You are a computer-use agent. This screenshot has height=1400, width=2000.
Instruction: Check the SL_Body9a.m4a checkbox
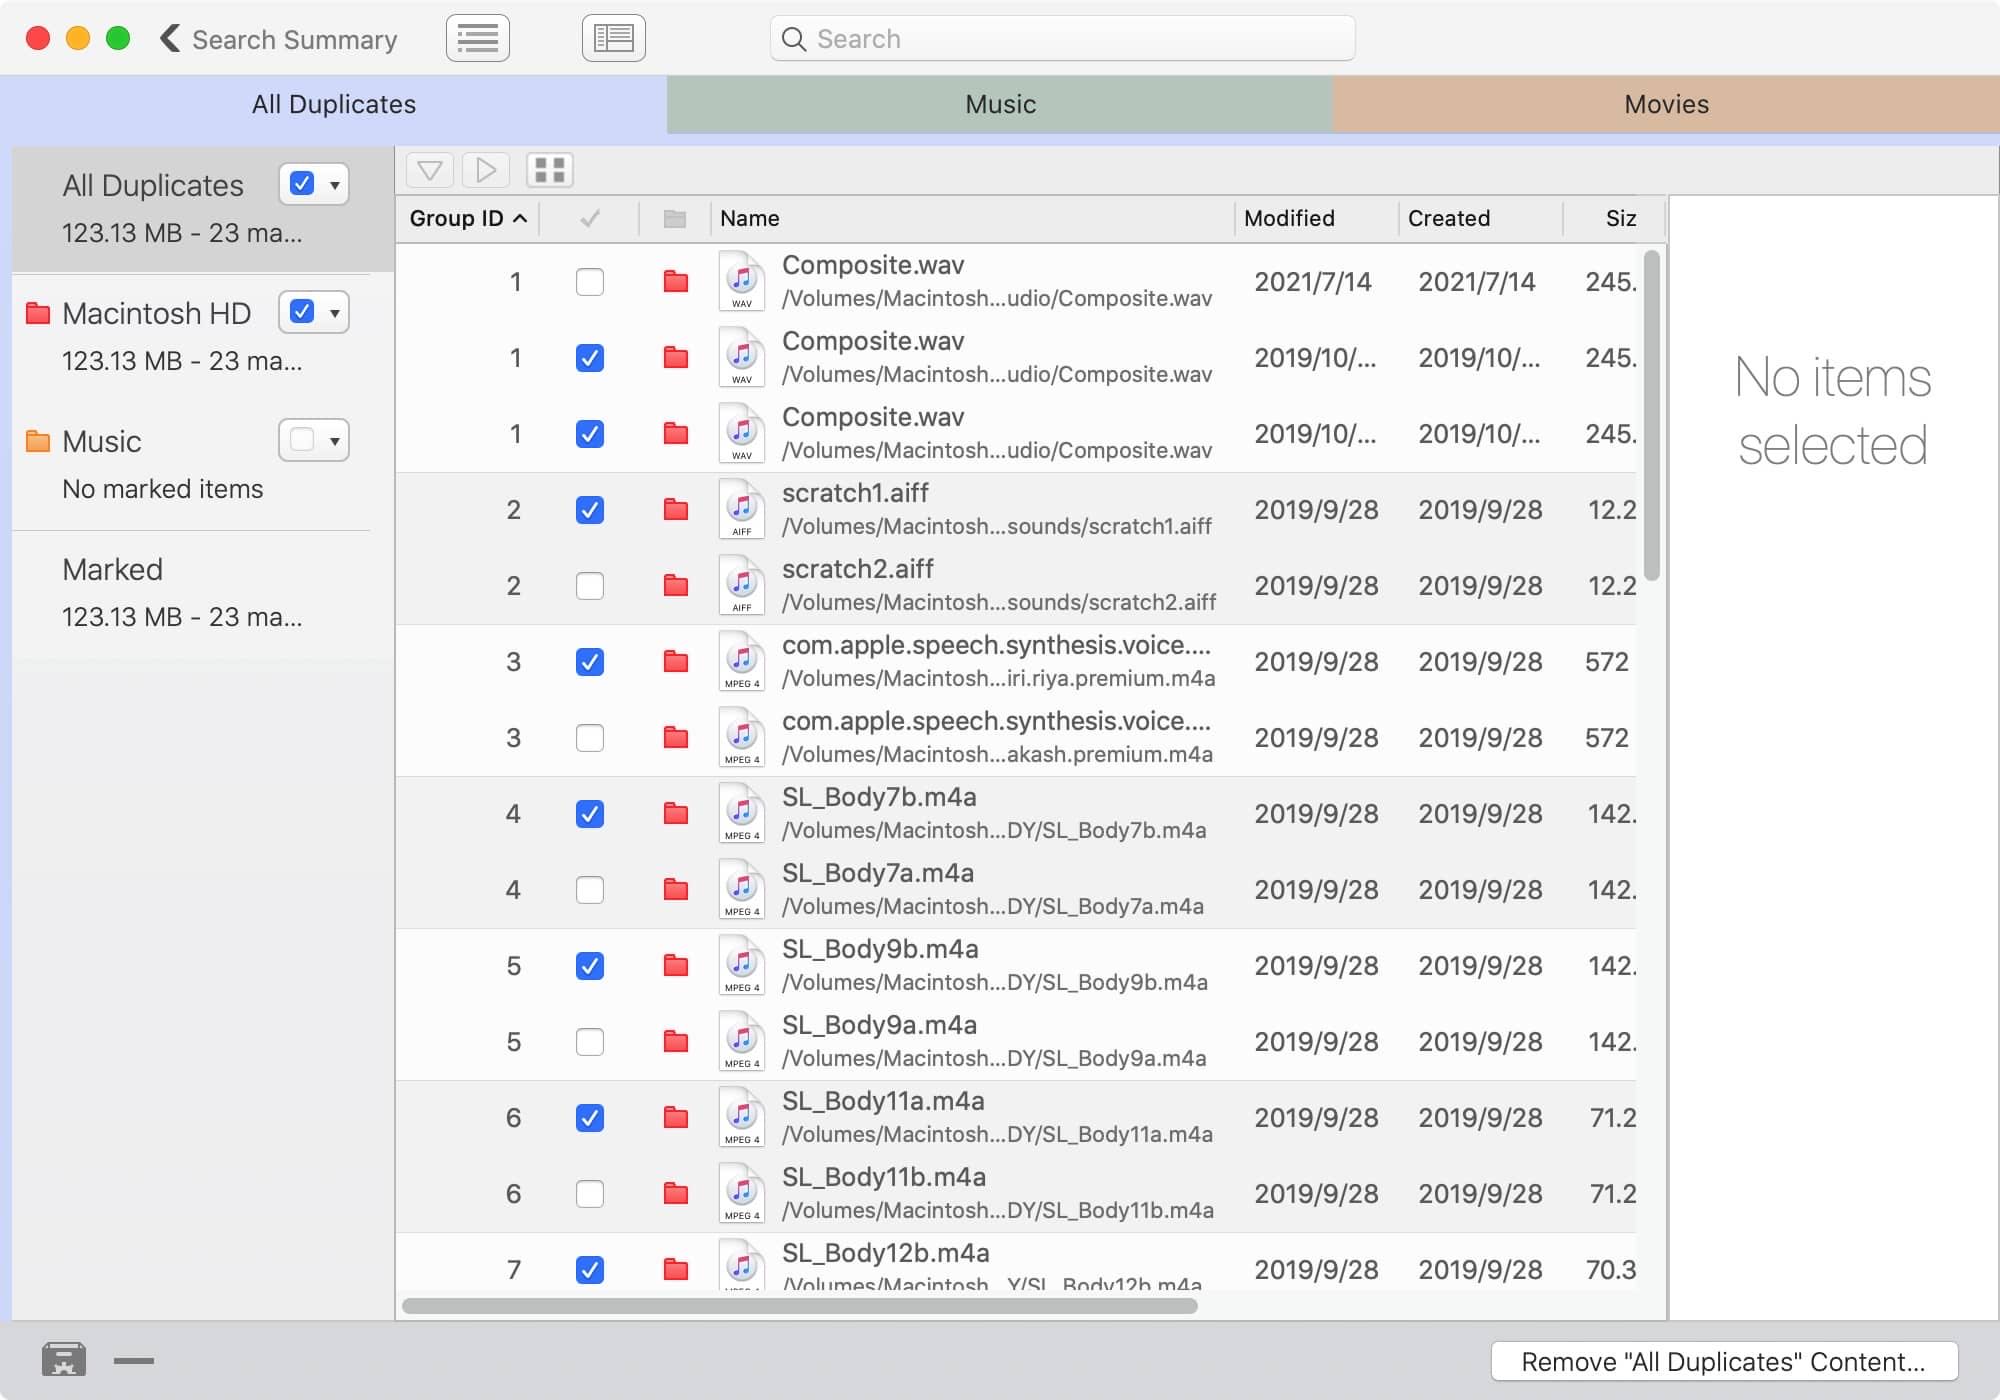click(590, 1042)
